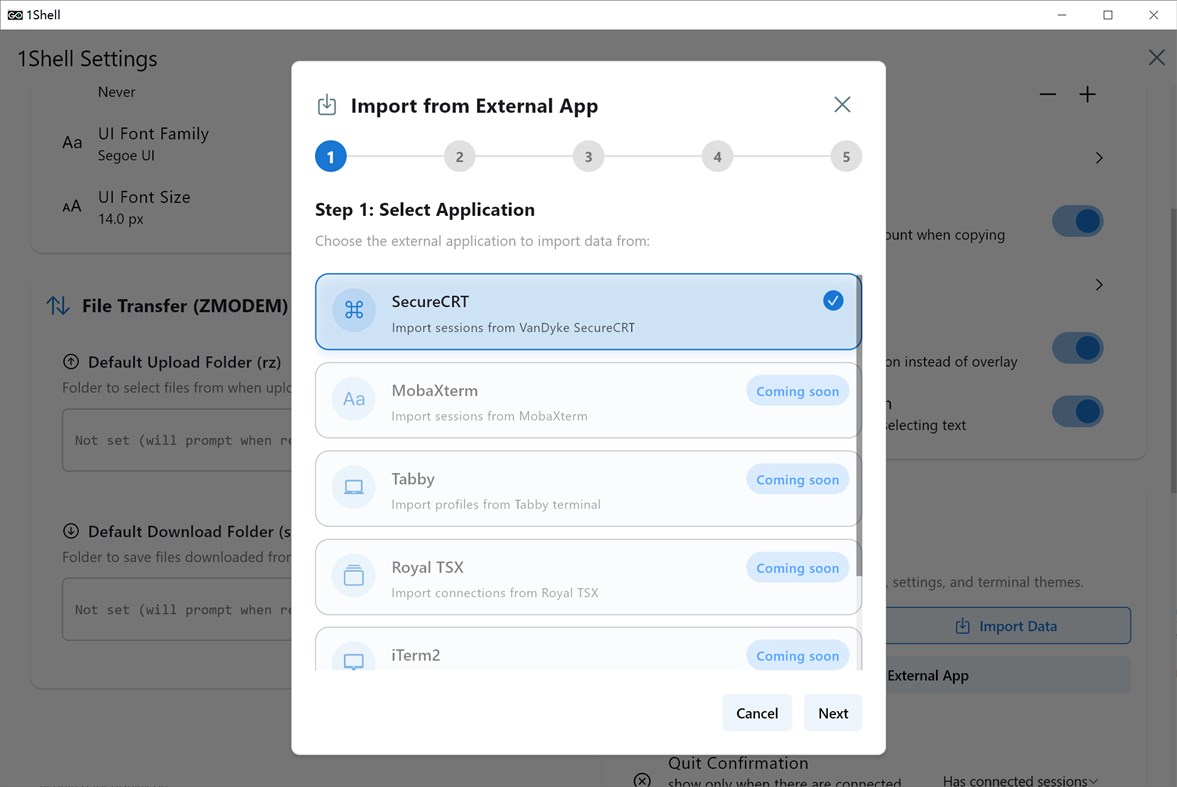This screenshot has width=1177, height=787.
Task: Click the File Transfer arrows icon
Action: (58, 306)
